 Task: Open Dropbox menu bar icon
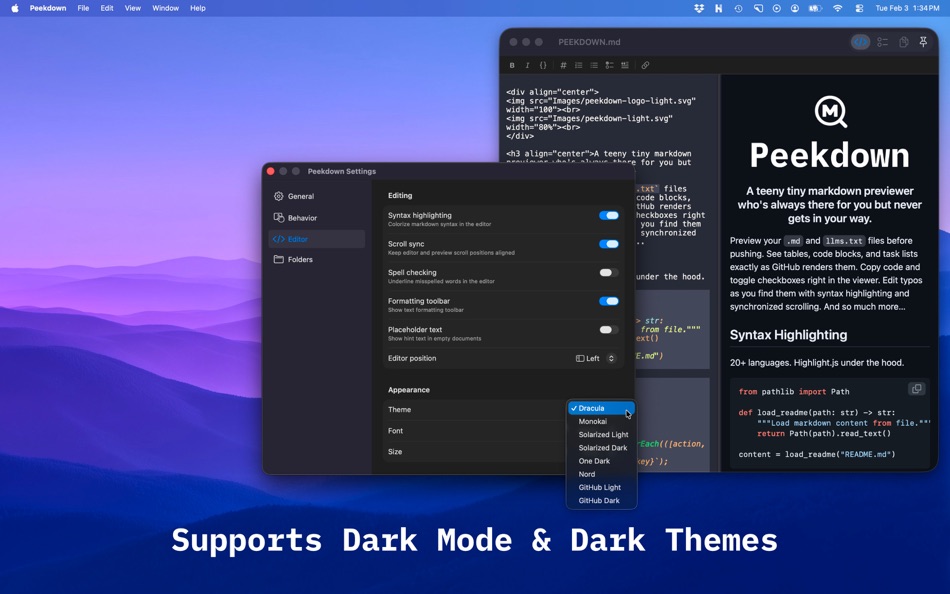coord(699,8)
